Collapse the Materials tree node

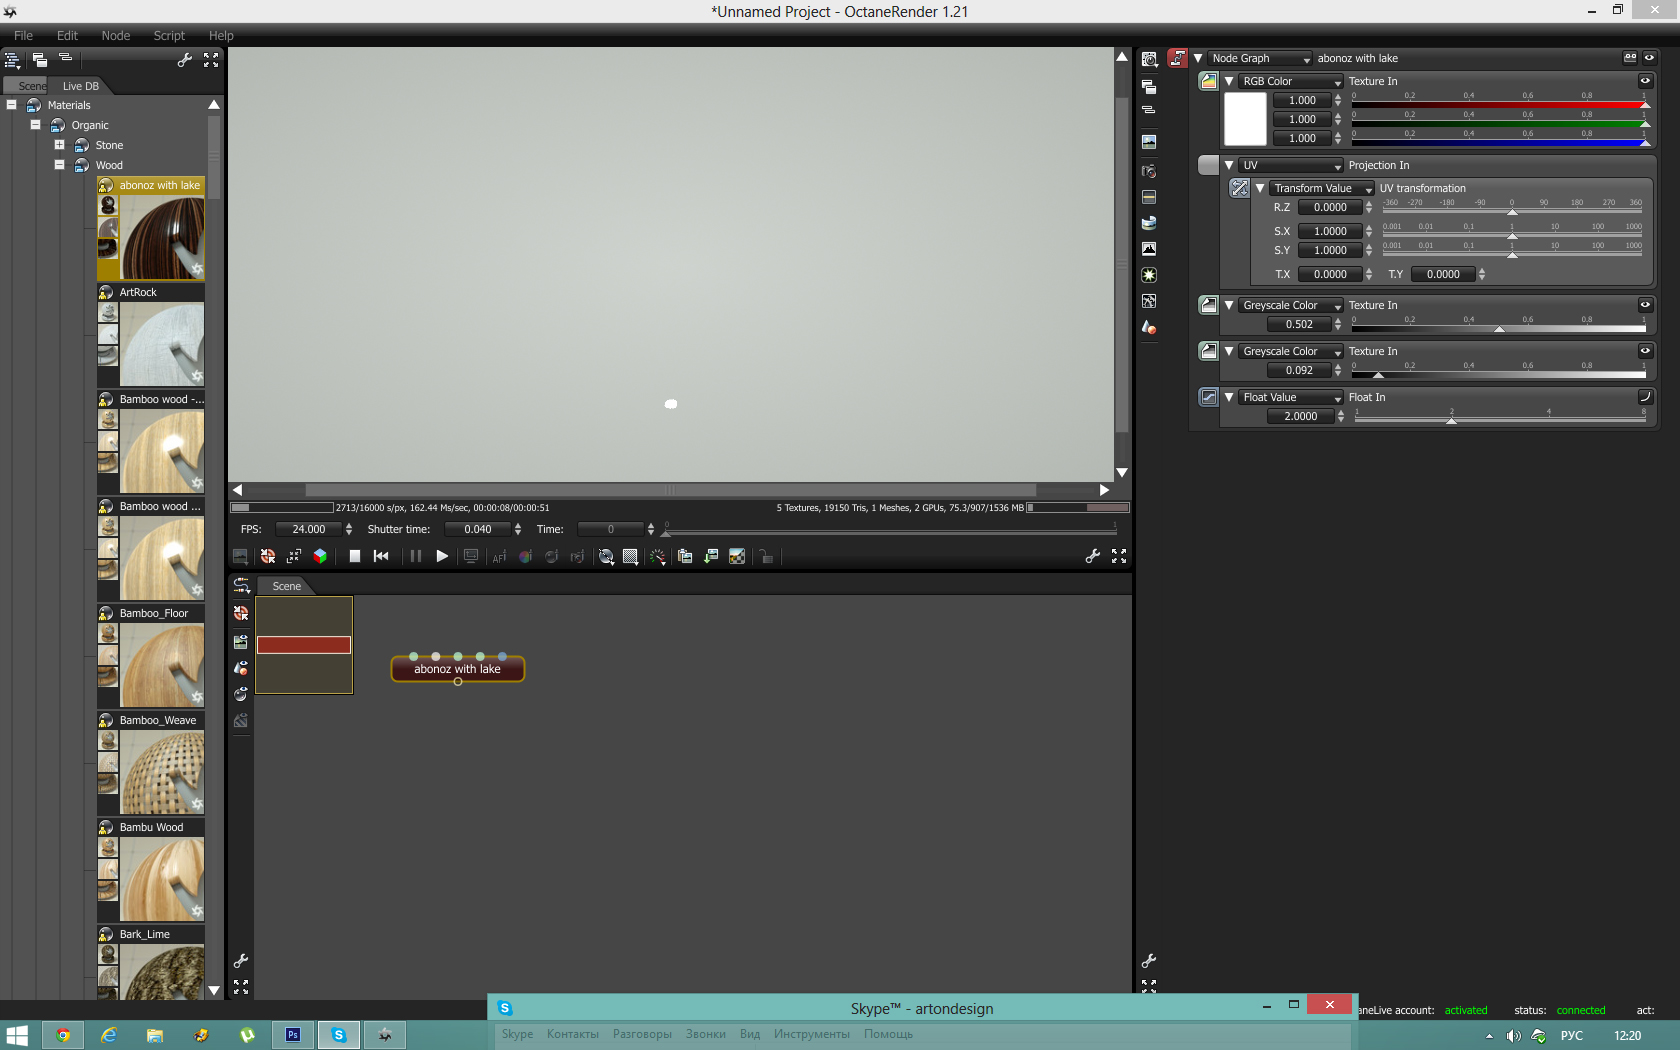click(11, 105)
